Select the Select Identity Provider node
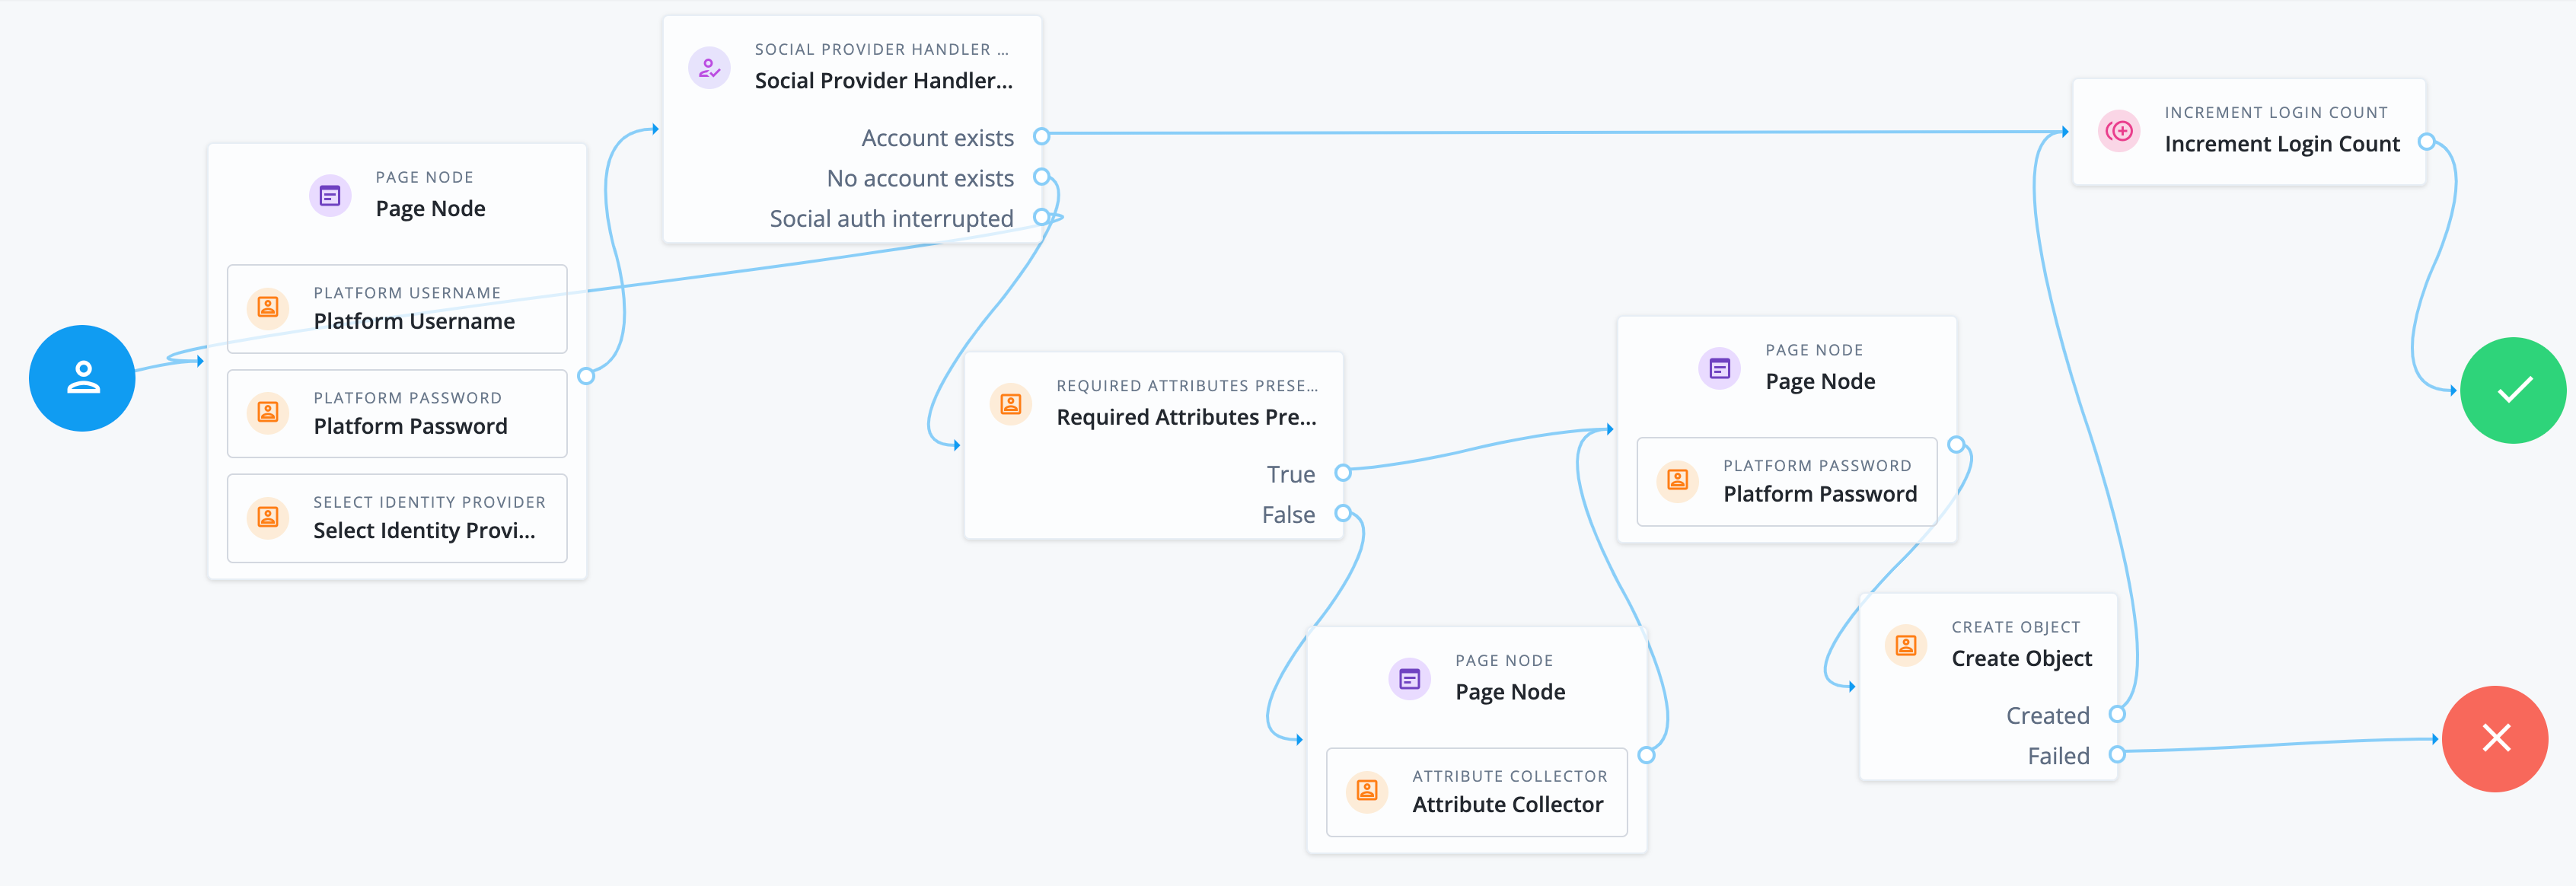This screenshot has height=886, width=2576. [x=397, y=518]
